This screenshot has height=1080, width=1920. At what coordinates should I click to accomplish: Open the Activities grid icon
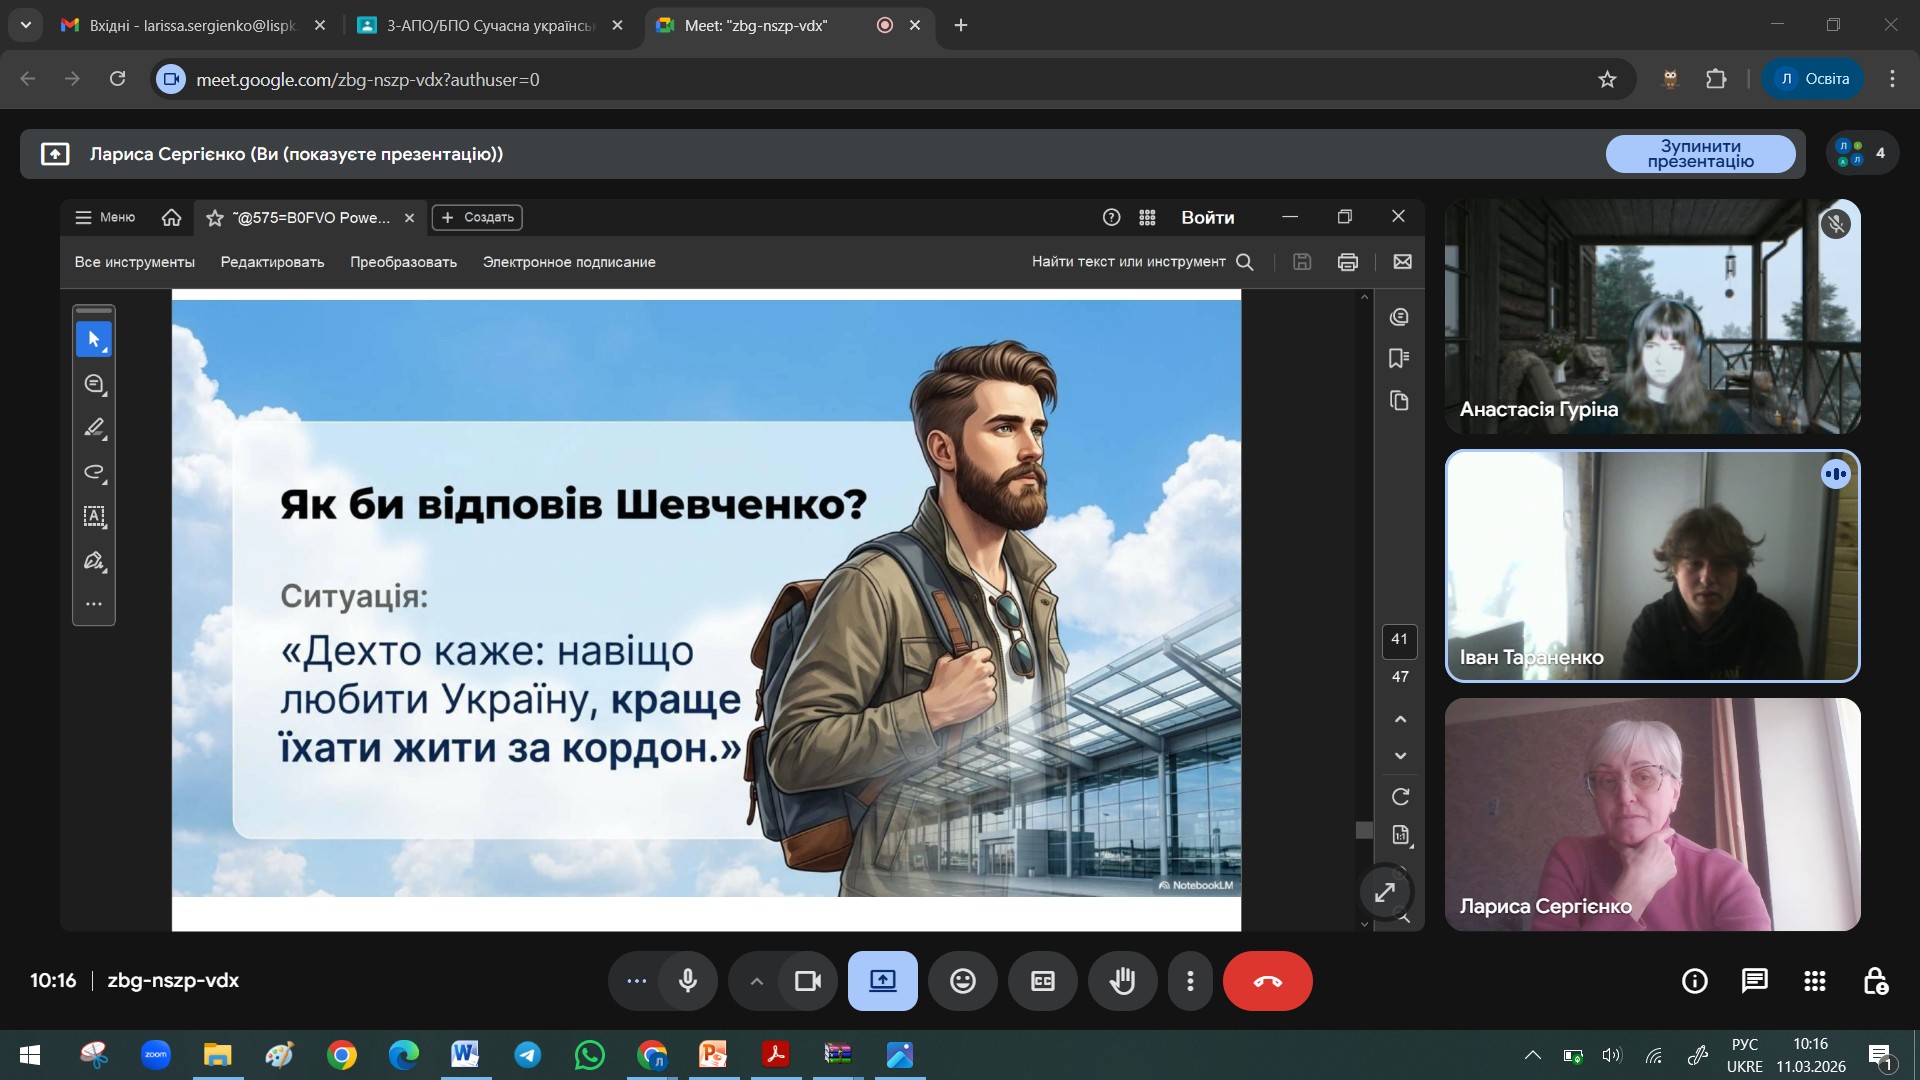pos(1815,981)
